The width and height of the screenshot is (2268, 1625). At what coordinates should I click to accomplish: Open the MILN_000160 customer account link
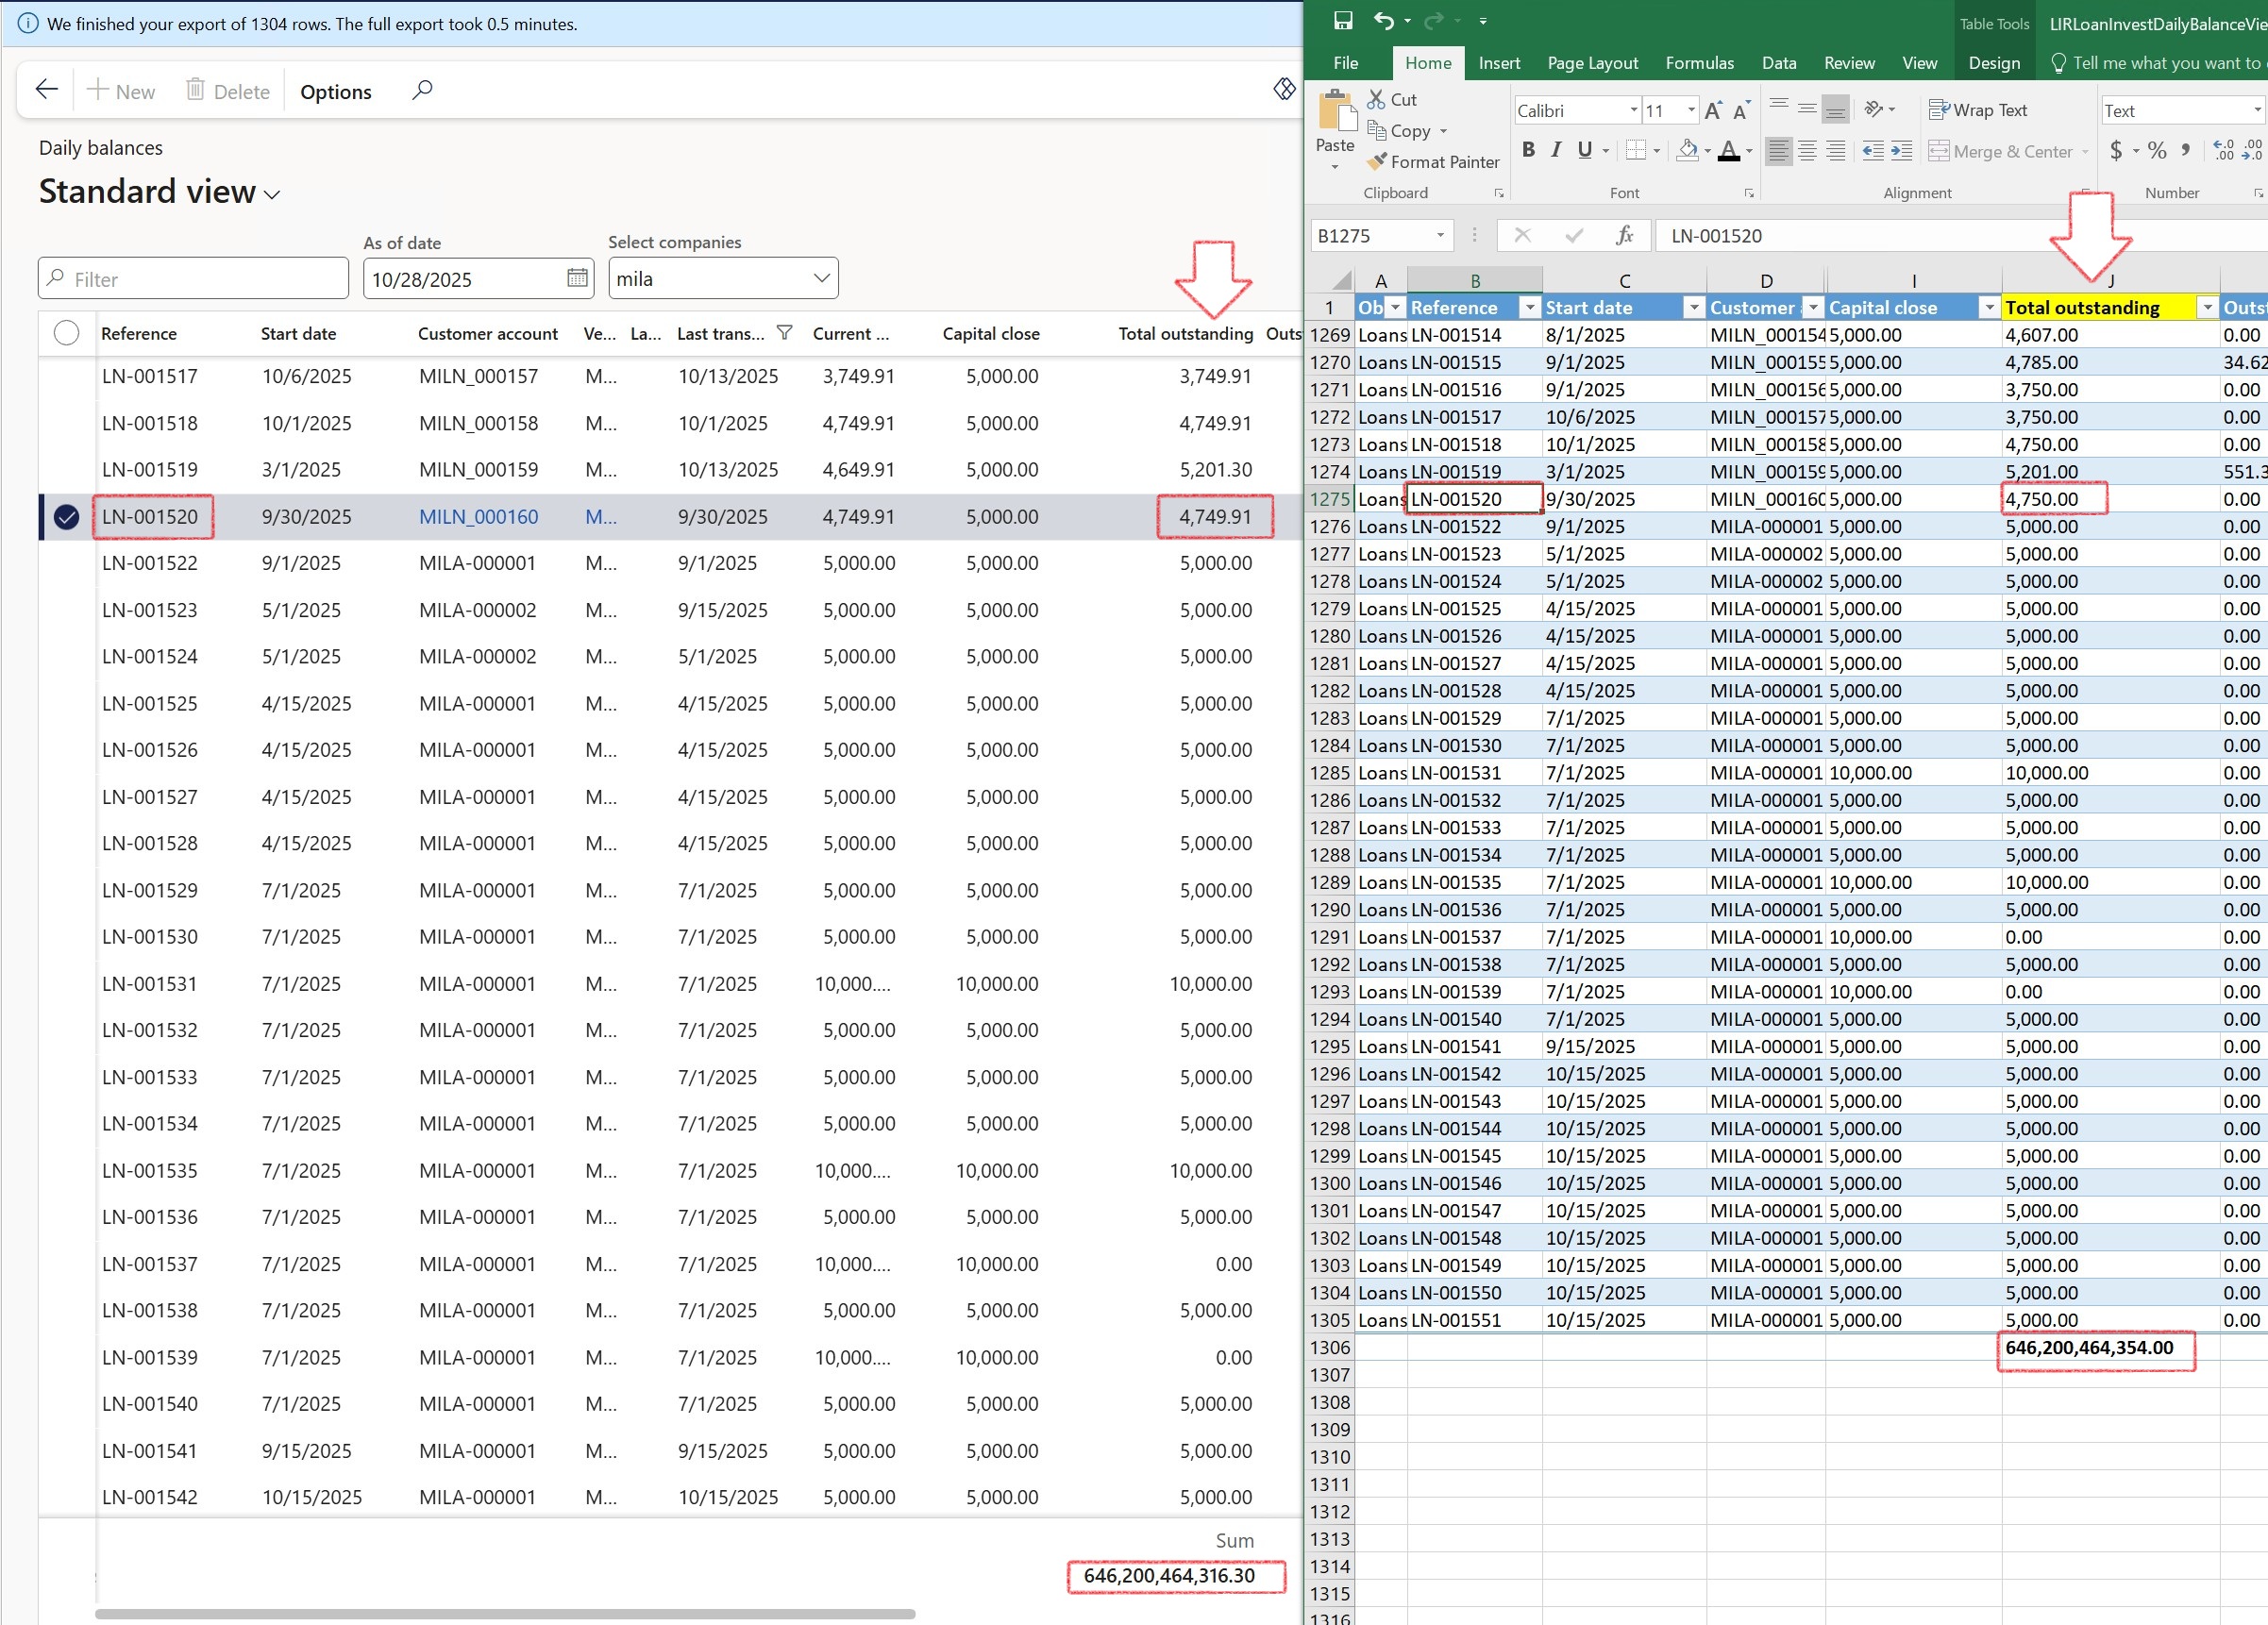[x=478, y=517]
